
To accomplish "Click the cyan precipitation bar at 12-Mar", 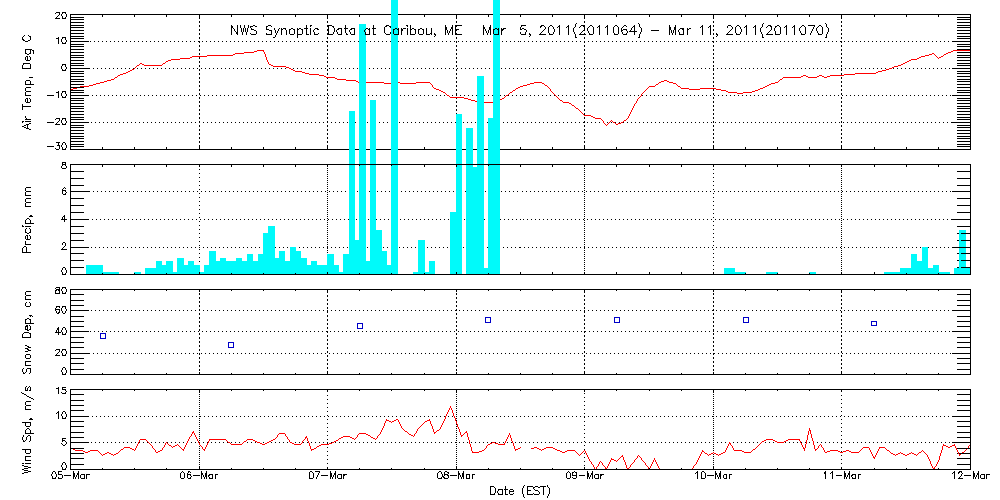I will click(963, 252).
